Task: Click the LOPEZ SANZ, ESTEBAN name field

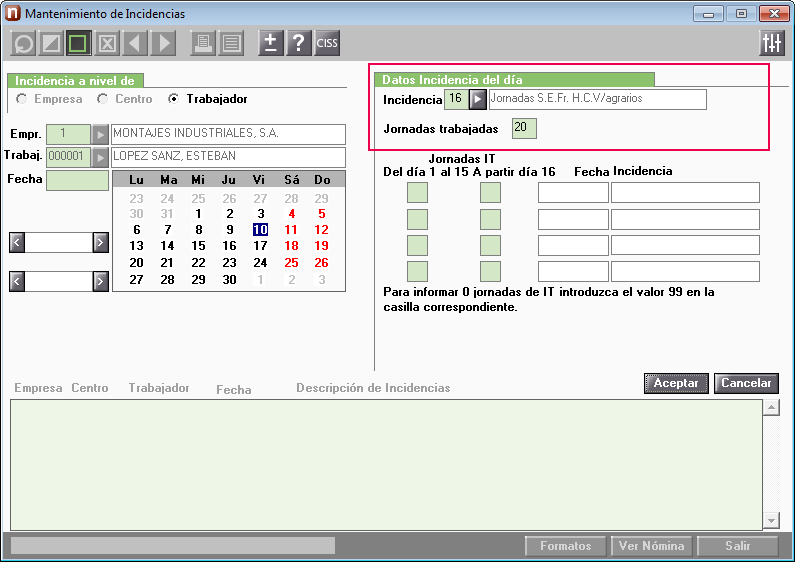Action: point(228,157)
